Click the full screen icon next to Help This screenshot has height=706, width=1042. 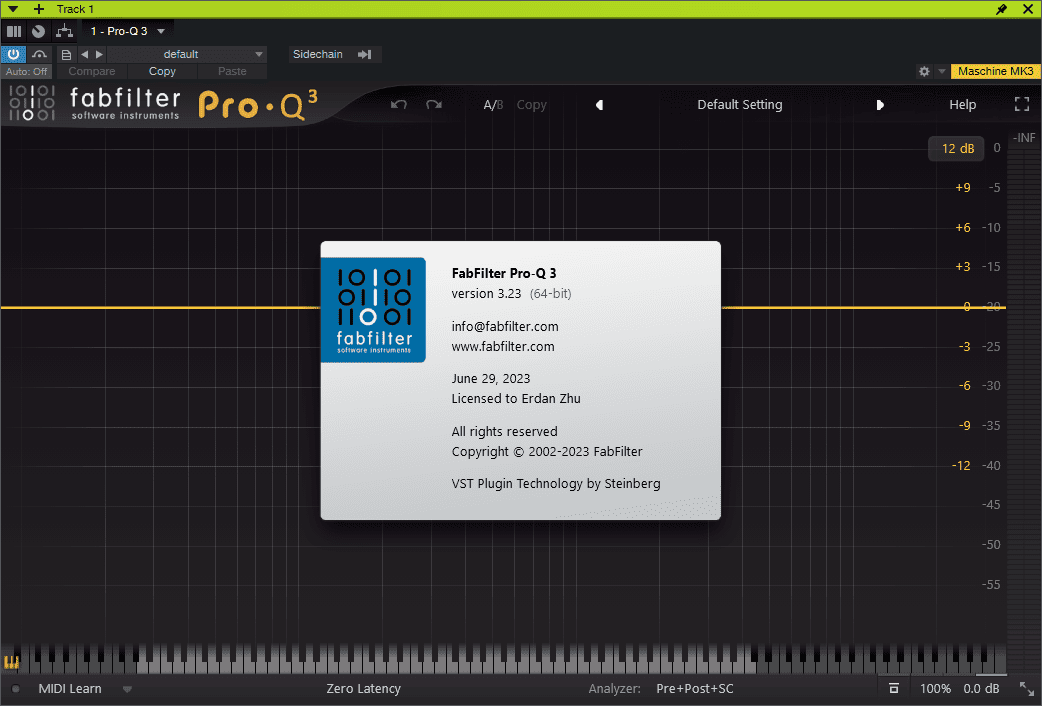click(1021, 103)
